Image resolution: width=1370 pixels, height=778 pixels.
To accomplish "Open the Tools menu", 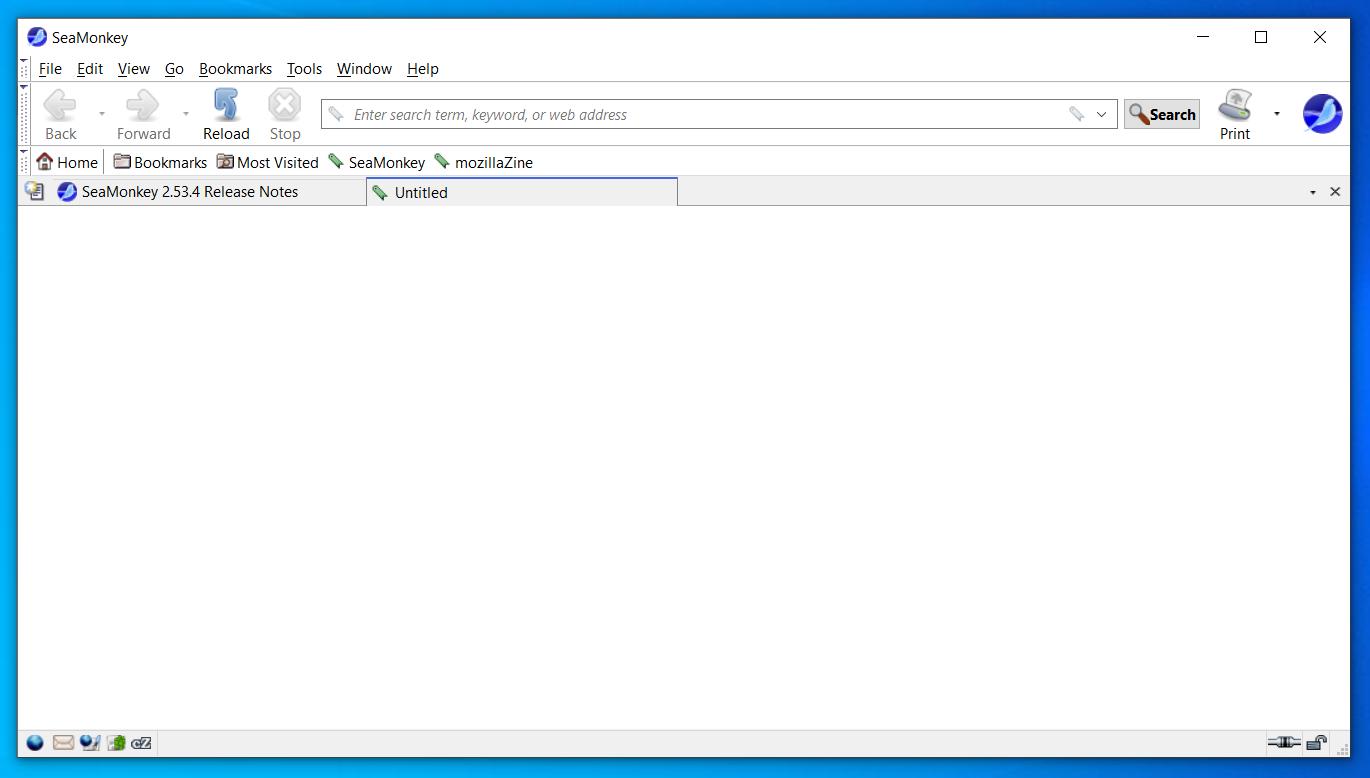I will tap(304, 69).
